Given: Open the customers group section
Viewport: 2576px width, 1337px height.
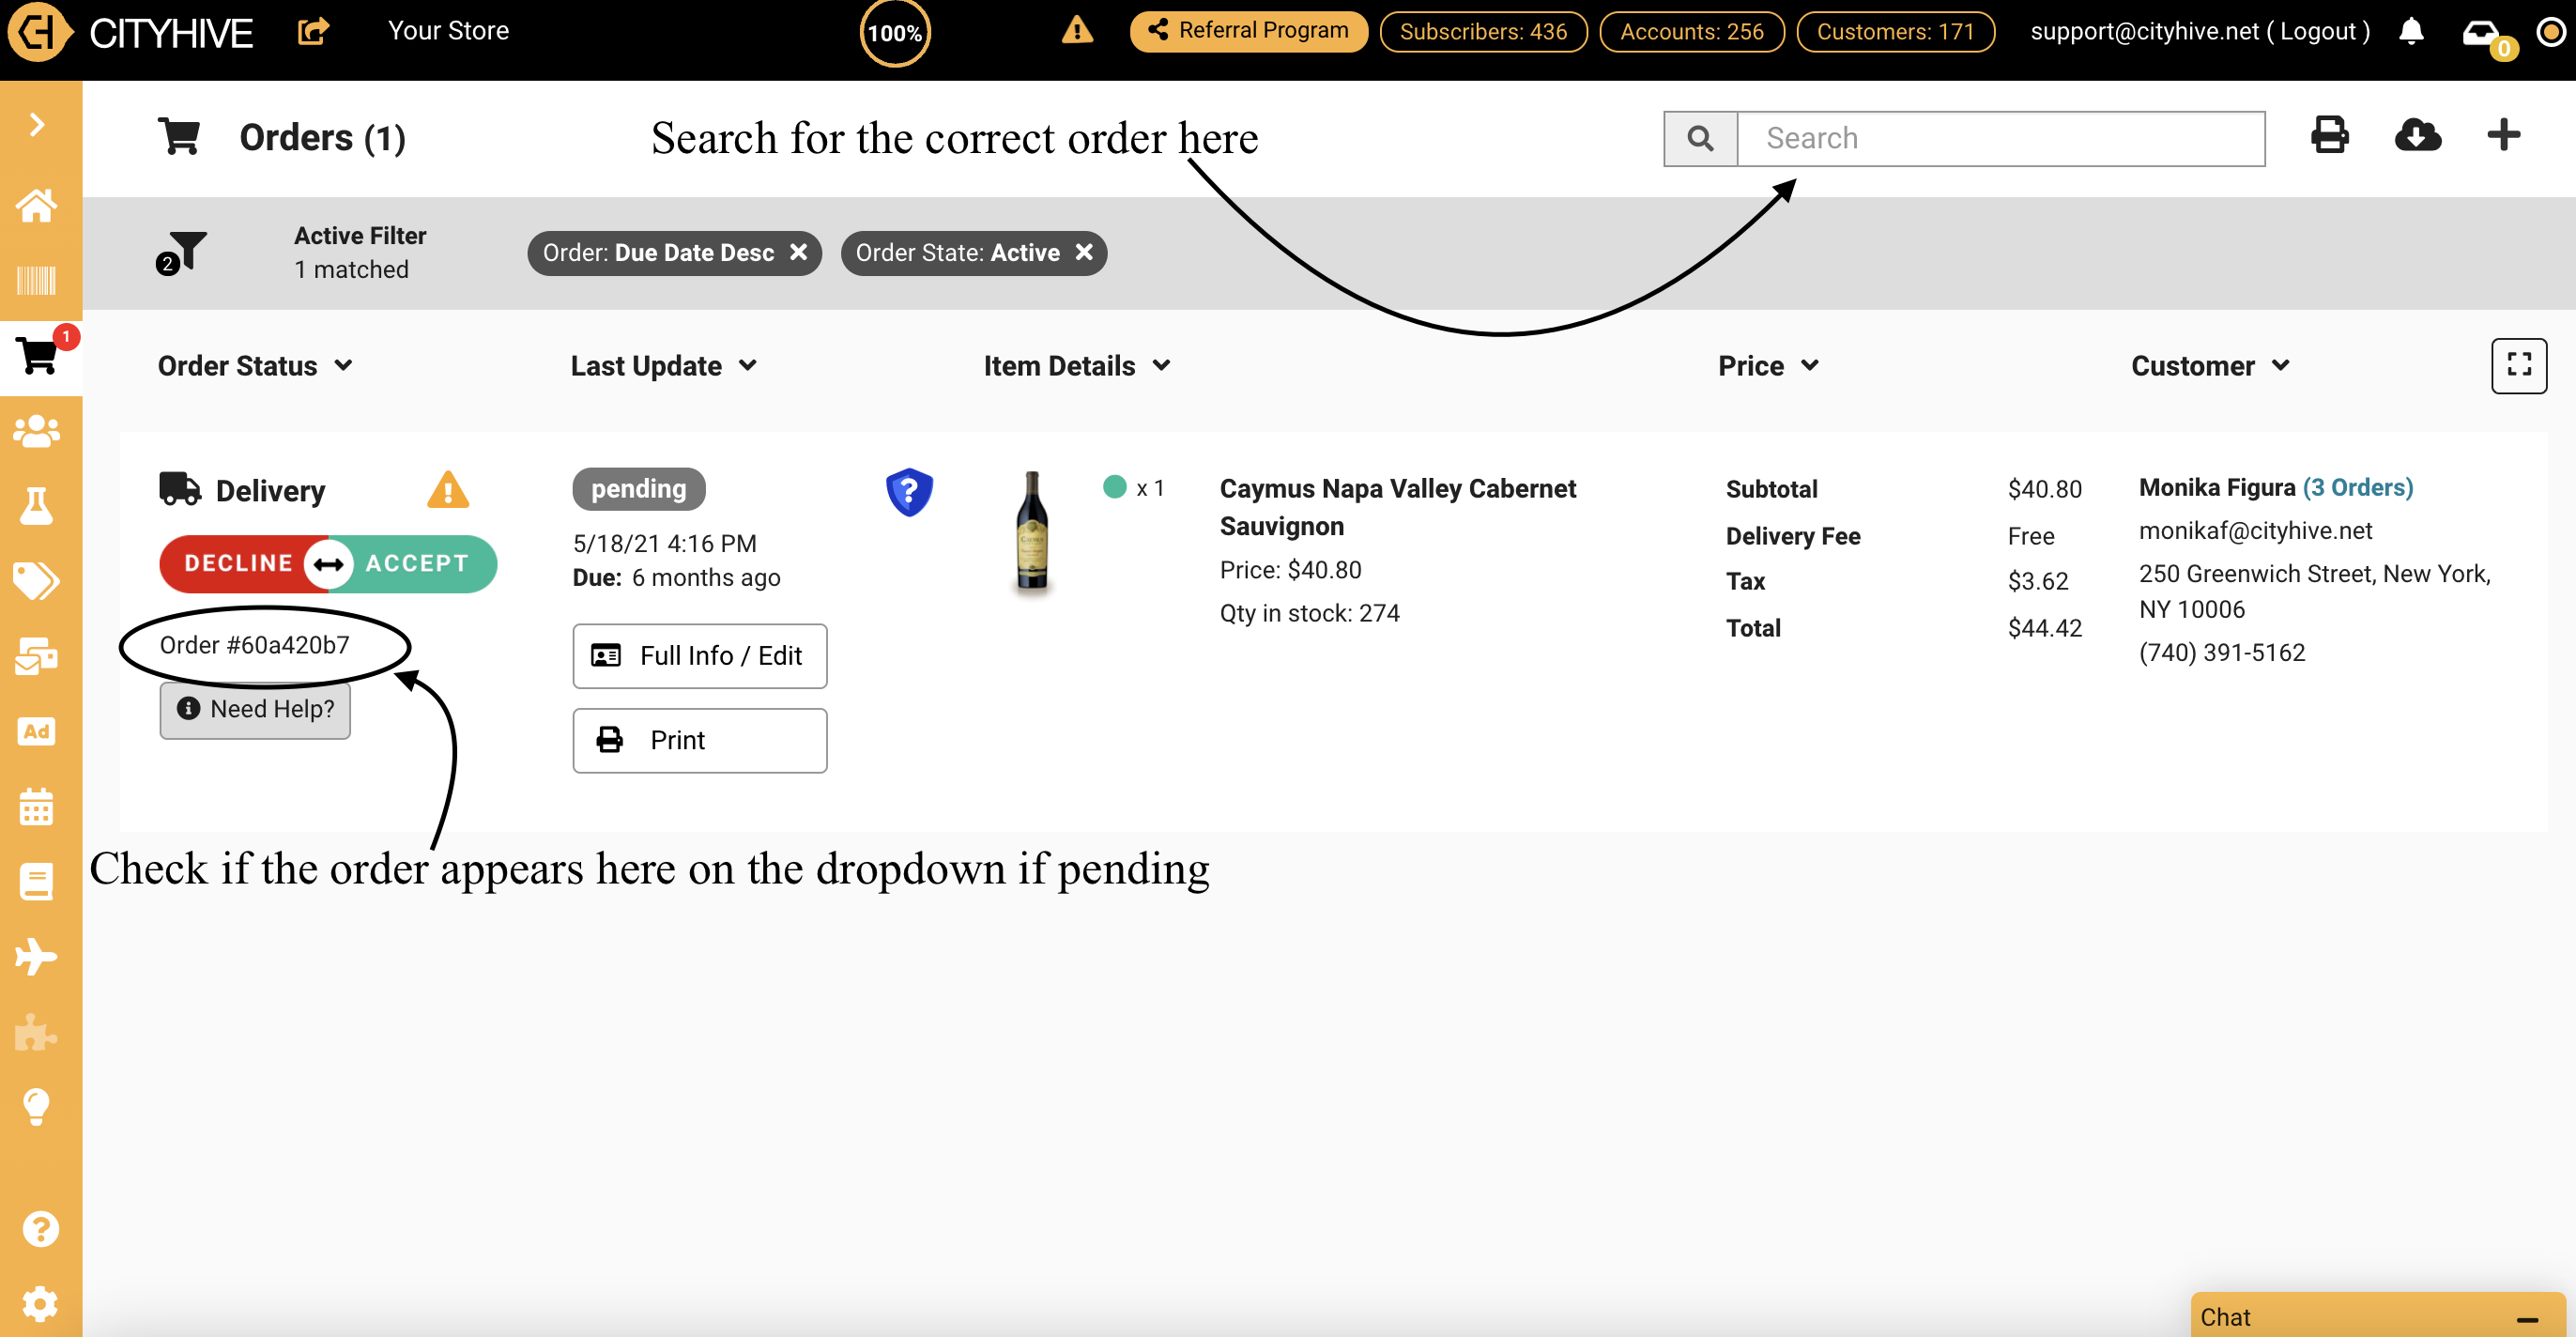Looking at the screenshot, I should 37,431.
